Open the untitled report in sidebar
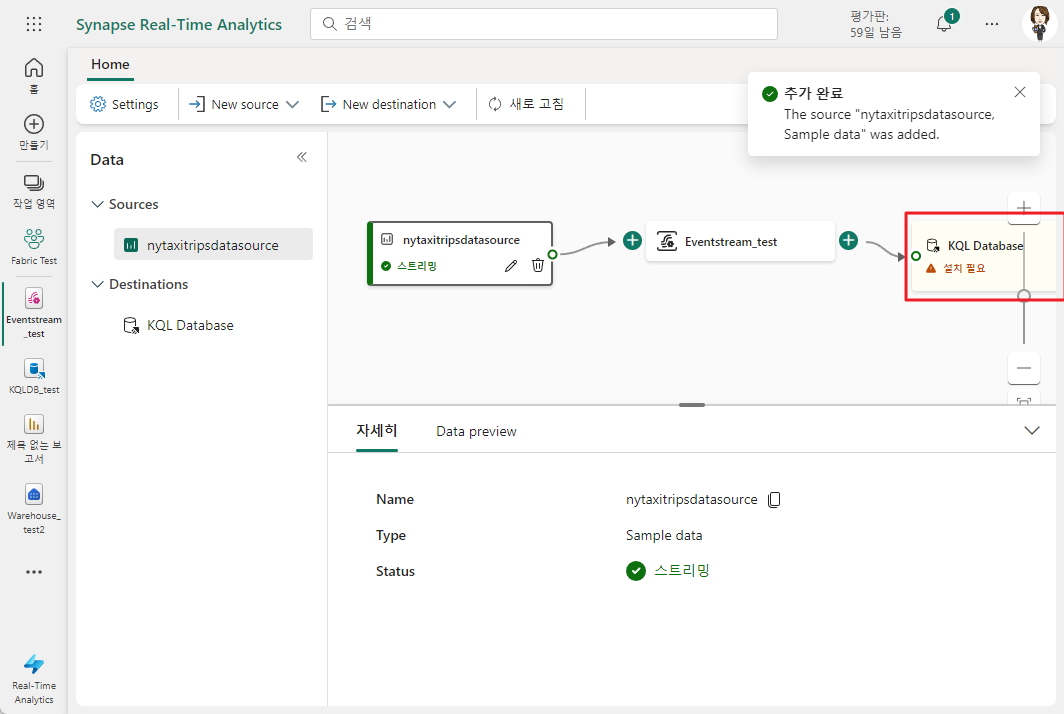This screenshot has width=1064, height=714. pos(34,438)
